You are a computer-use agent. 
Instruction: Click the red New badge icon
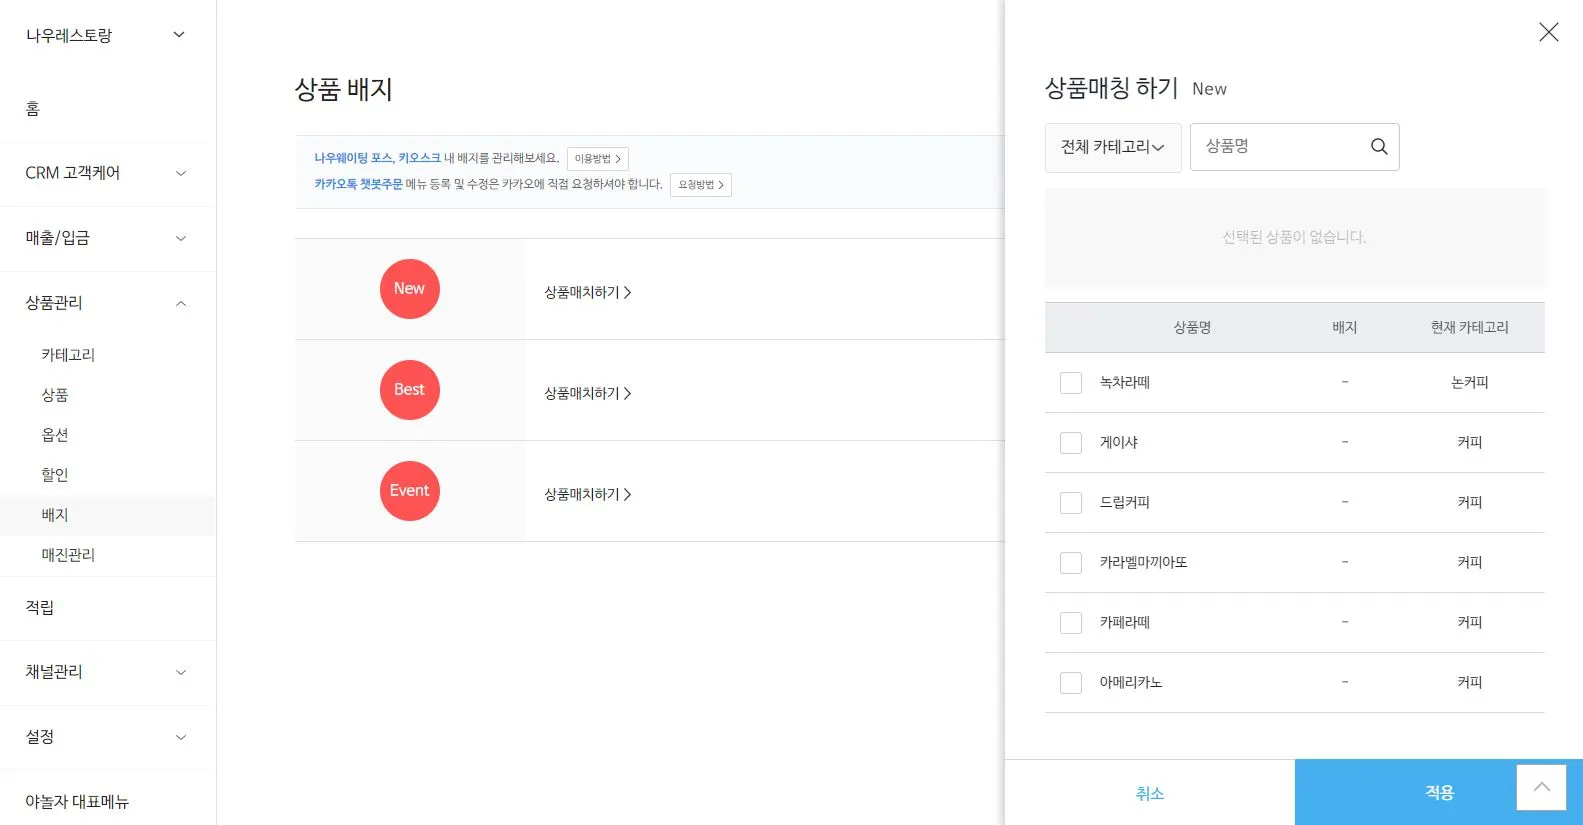pos(409,289)
